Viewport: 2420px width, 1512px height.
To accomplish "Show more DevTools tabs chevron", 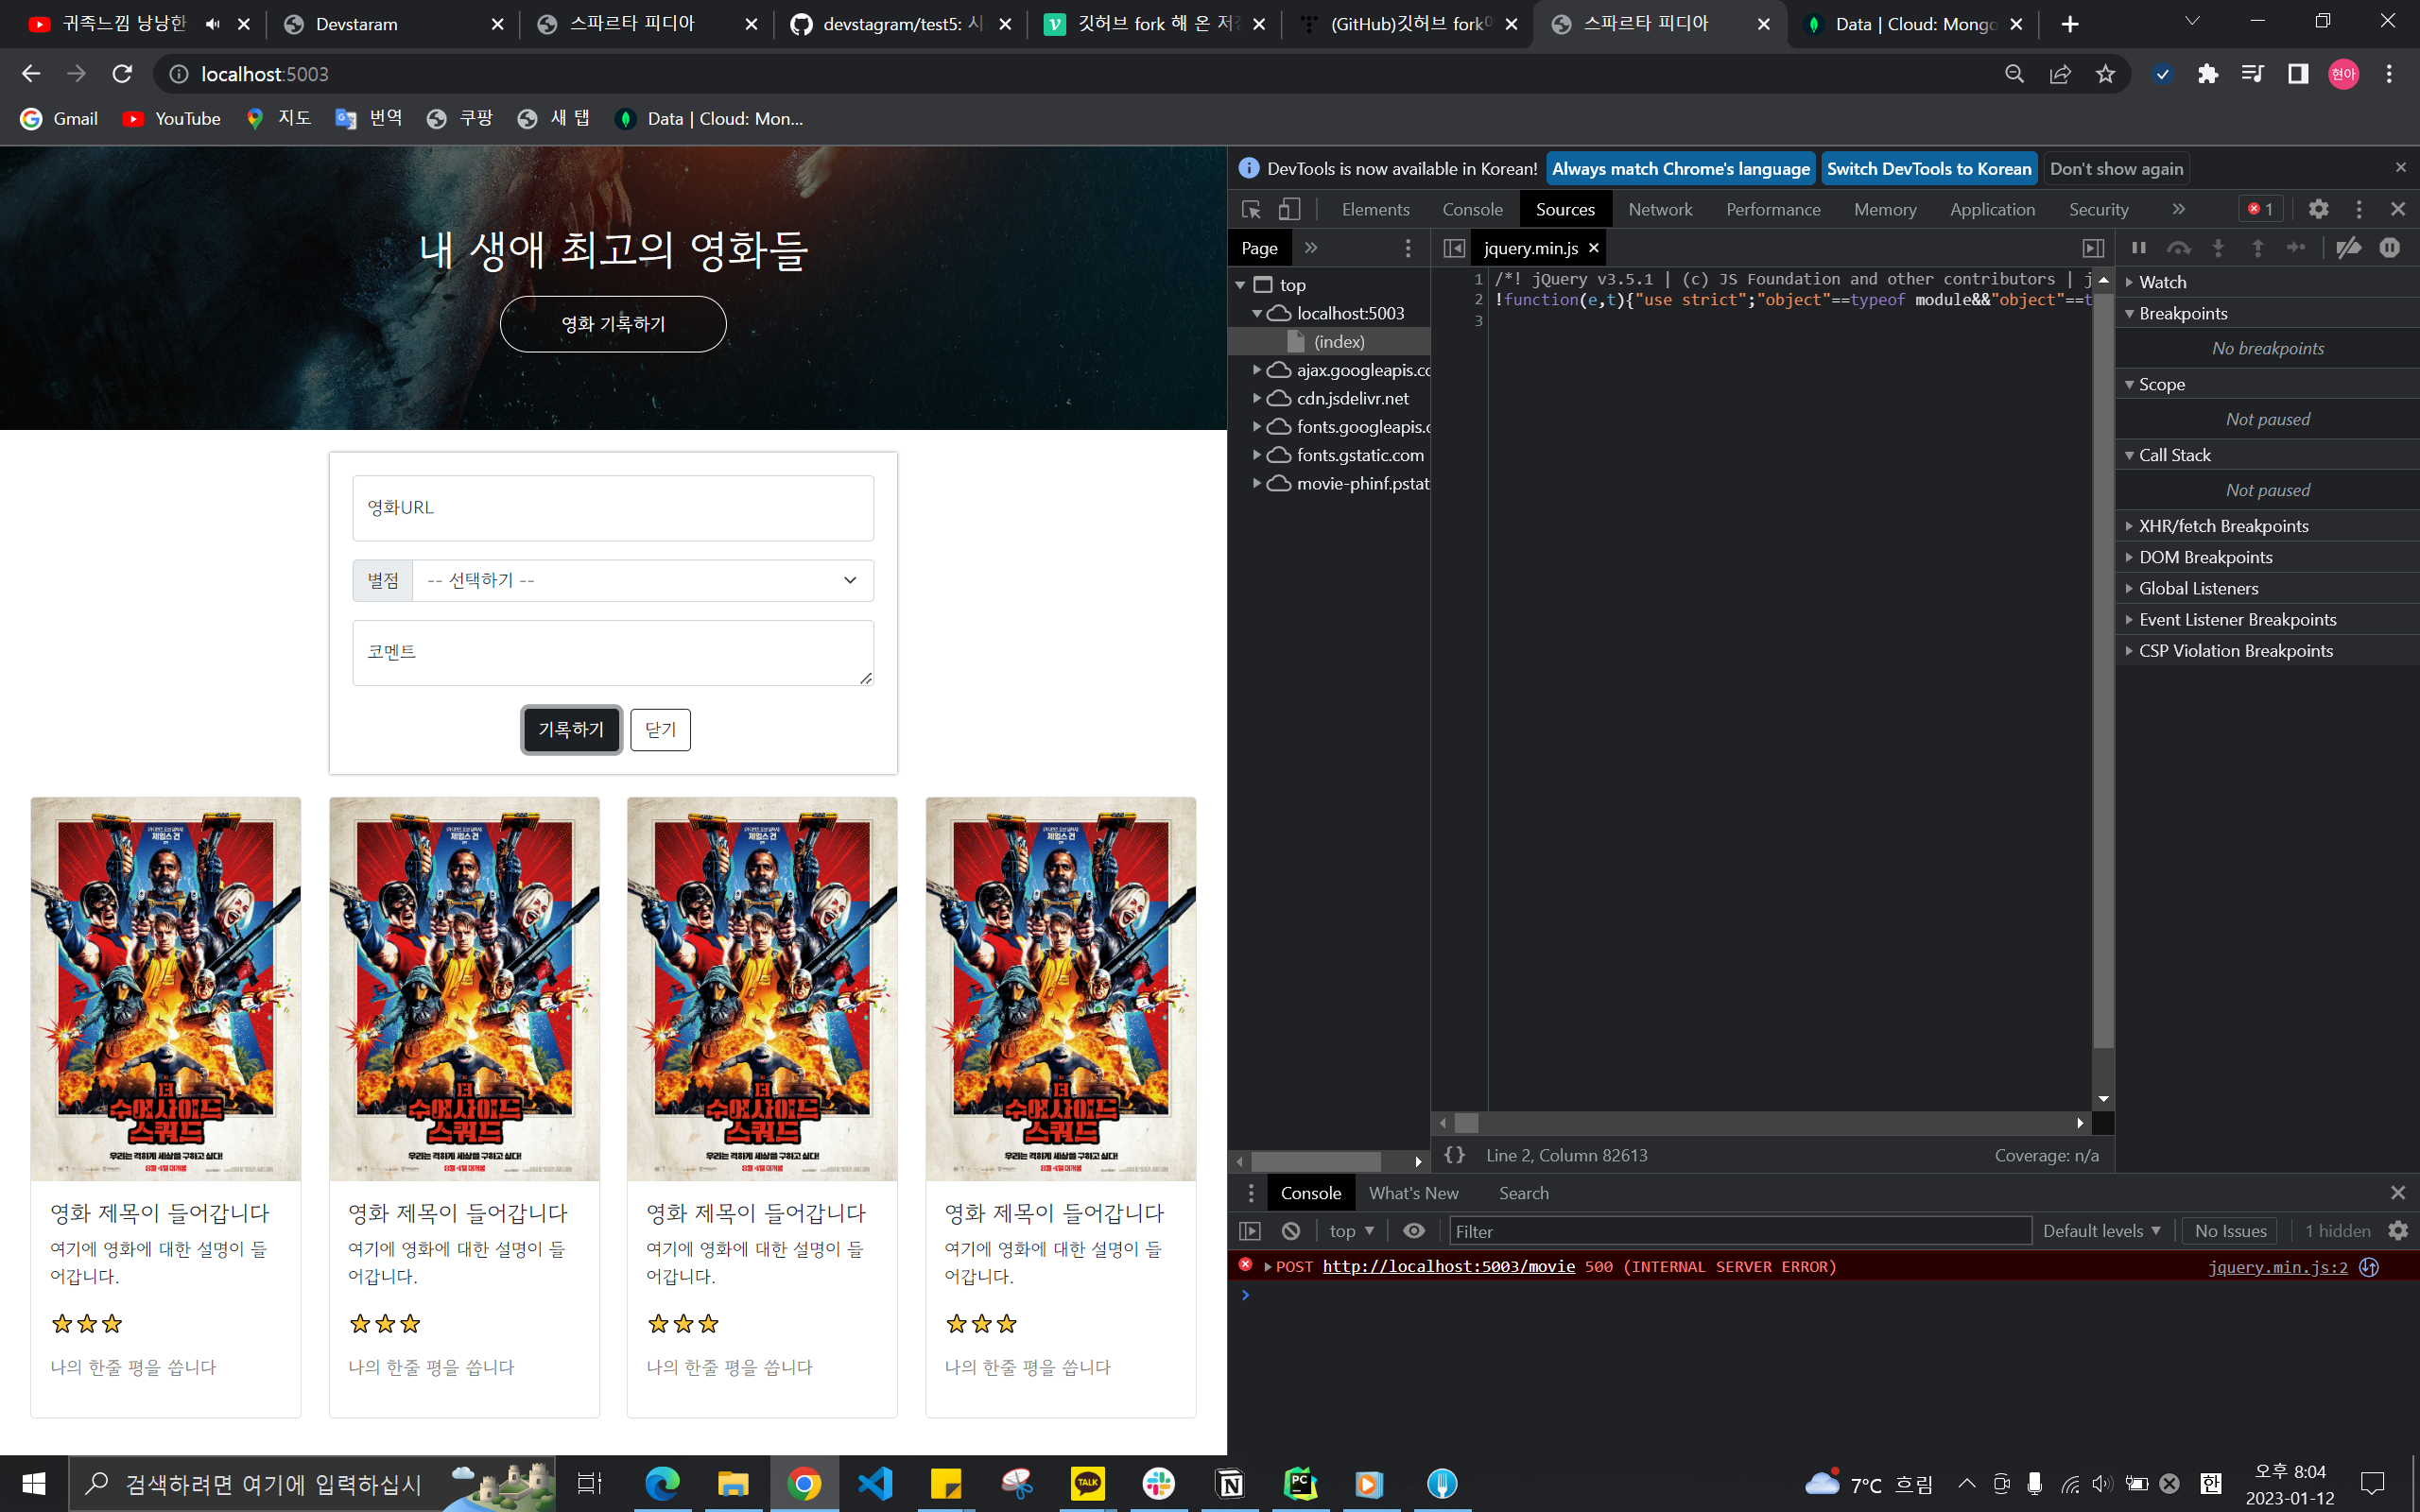I will click(x=2178, y=209).
